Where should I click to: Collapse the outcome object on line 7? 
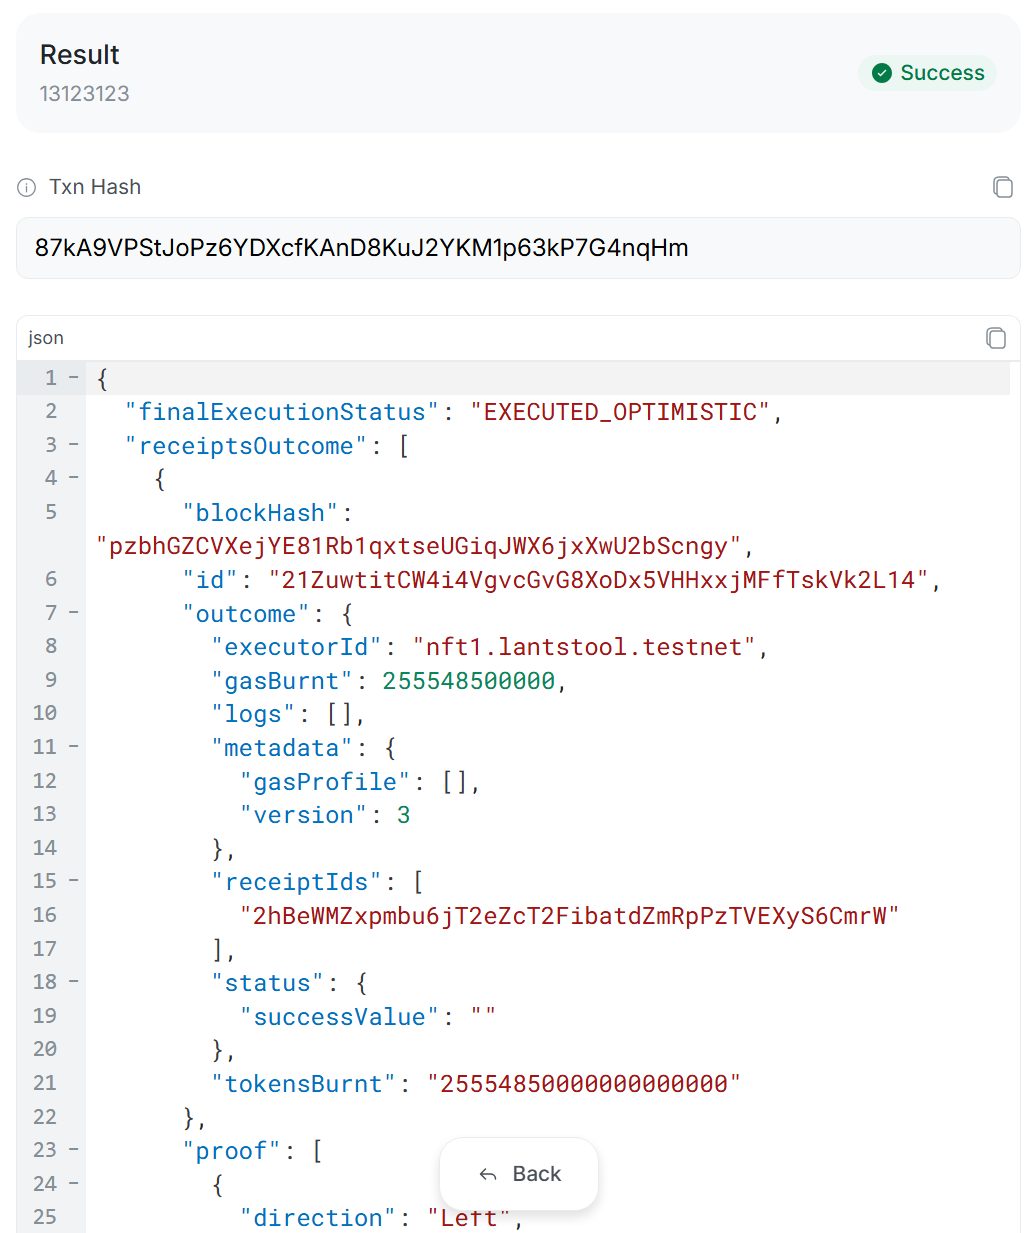74,612
